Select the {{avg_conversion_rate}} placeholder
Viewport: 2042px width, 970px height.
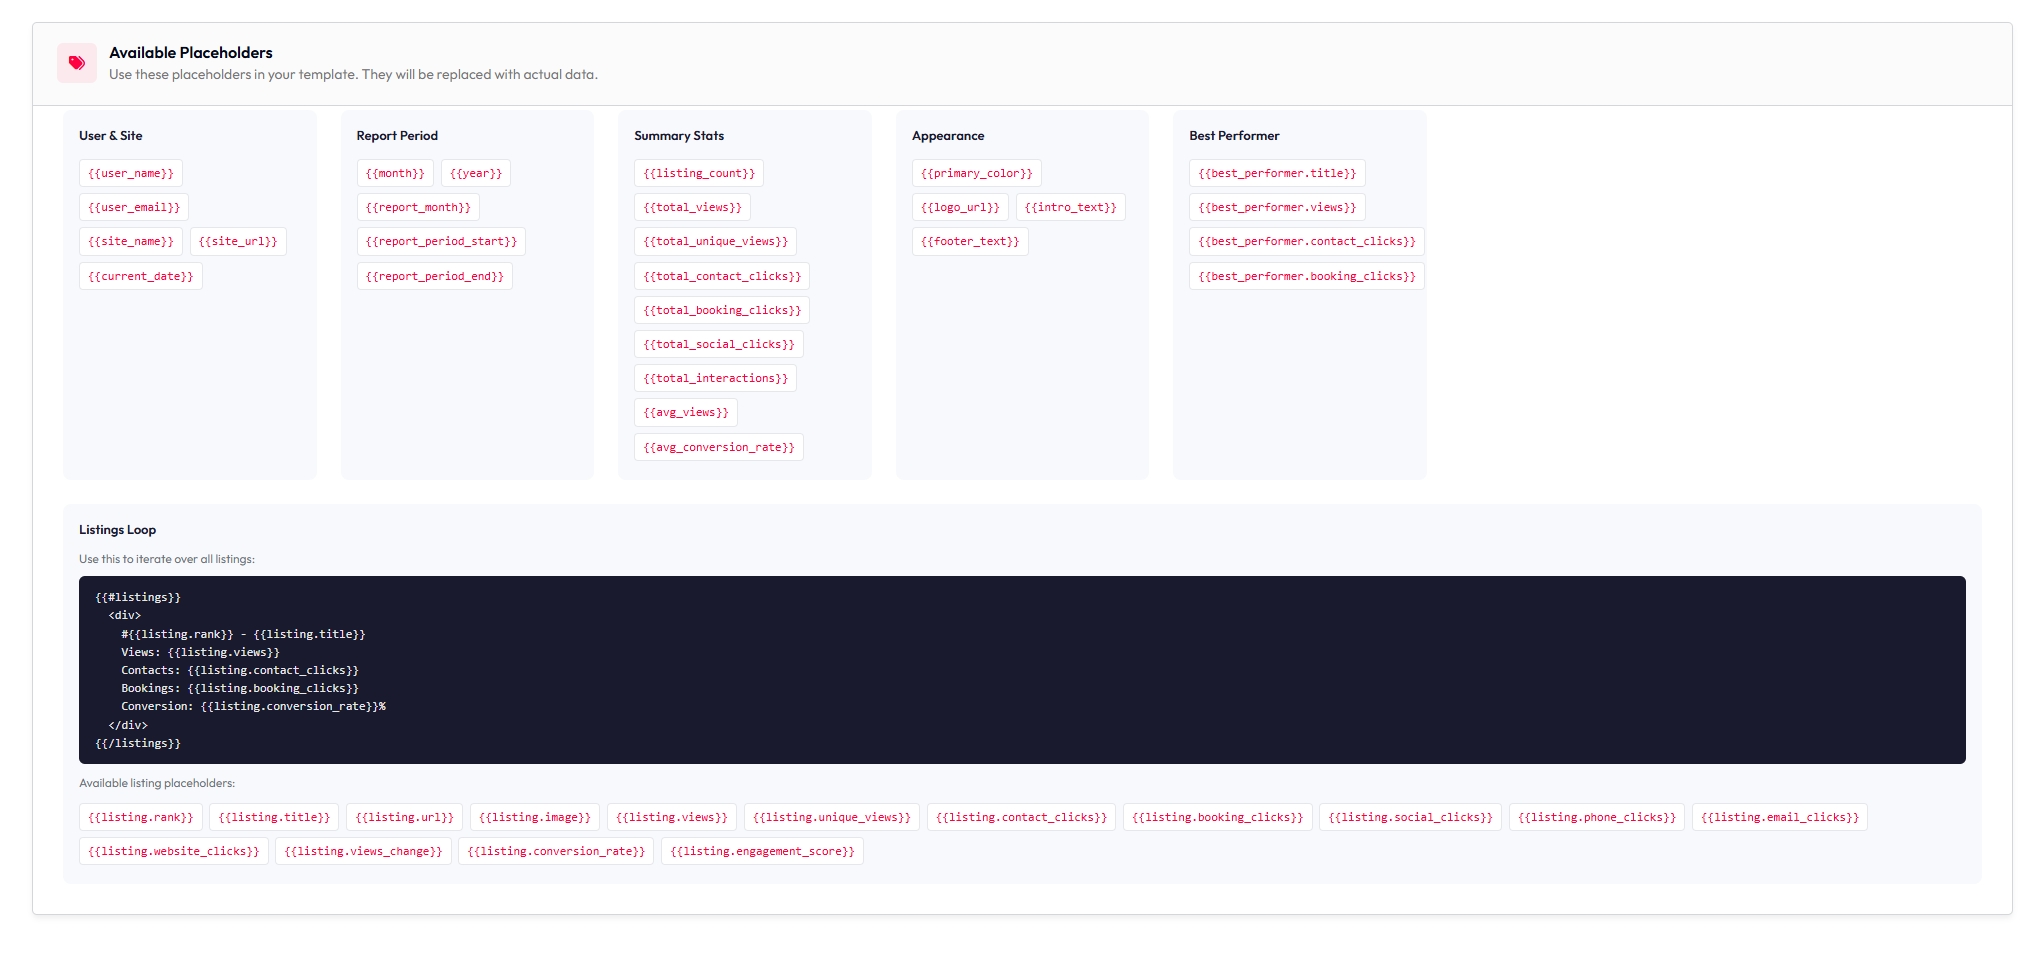[x=719, y=447]
